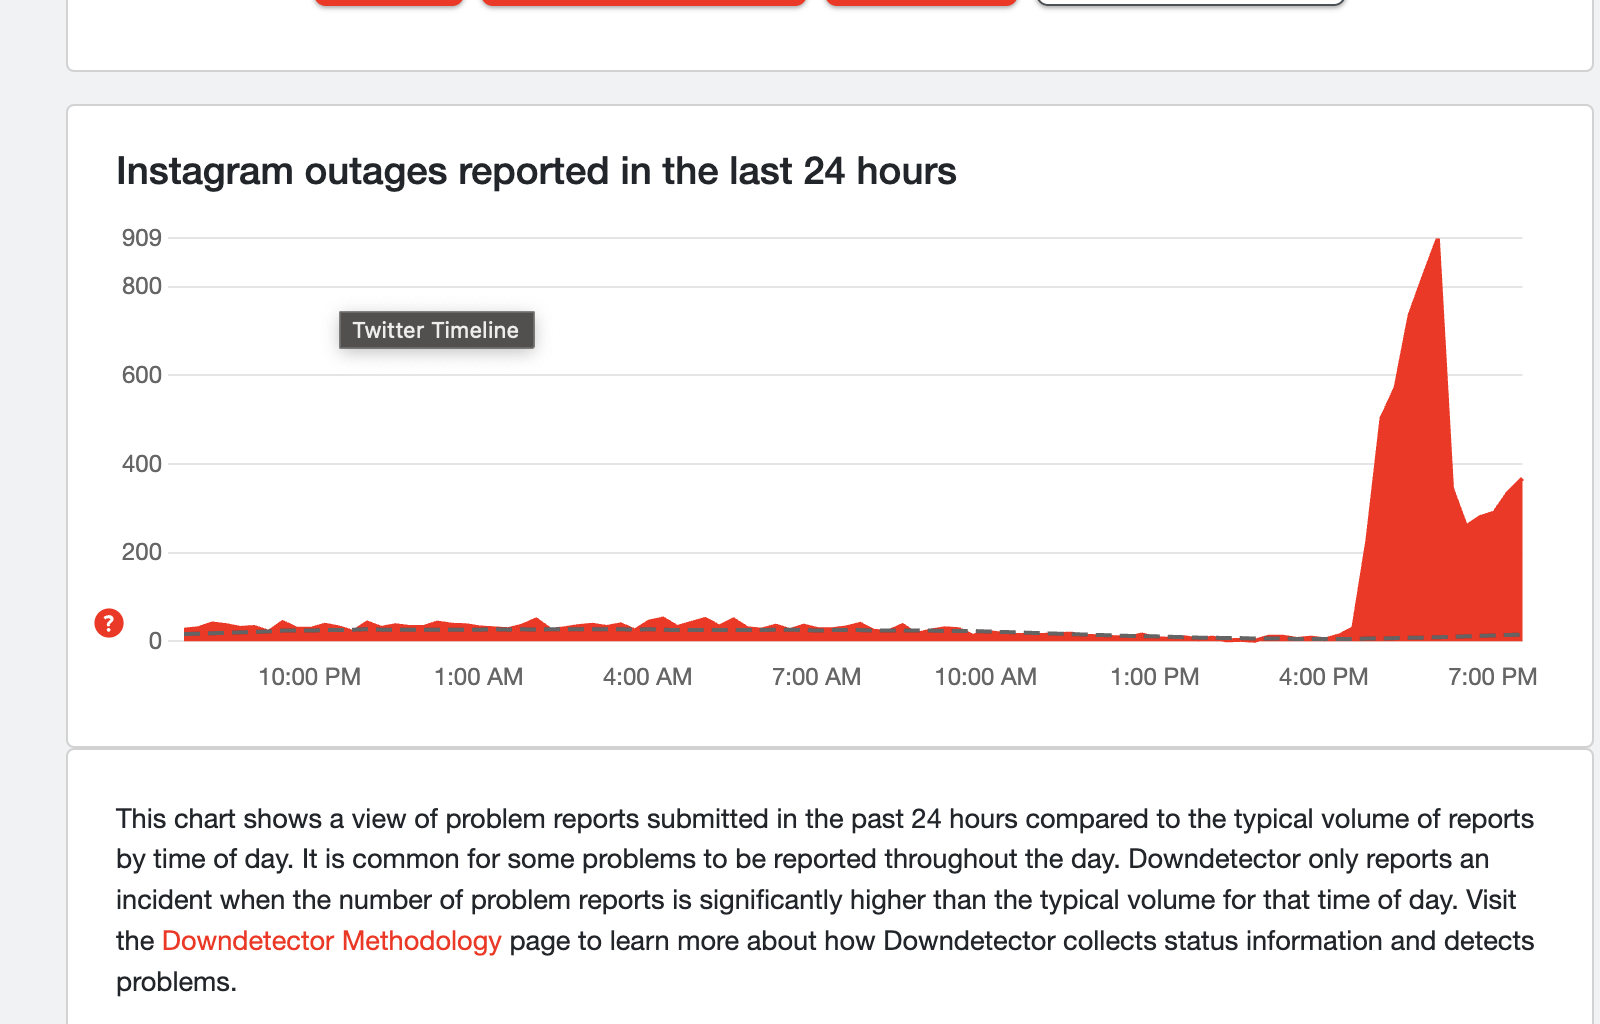The width and height of the screenshot is (1600, 1024).
Task: Click the 200 y-axis label
Action: click(x=141, y=552)
